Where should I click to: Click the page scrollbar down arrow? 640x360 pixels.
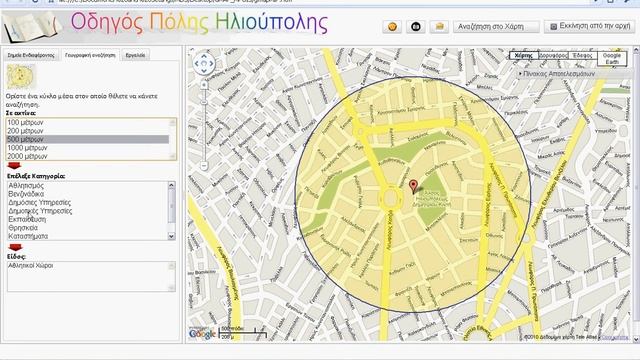click(x=636, y=339)
